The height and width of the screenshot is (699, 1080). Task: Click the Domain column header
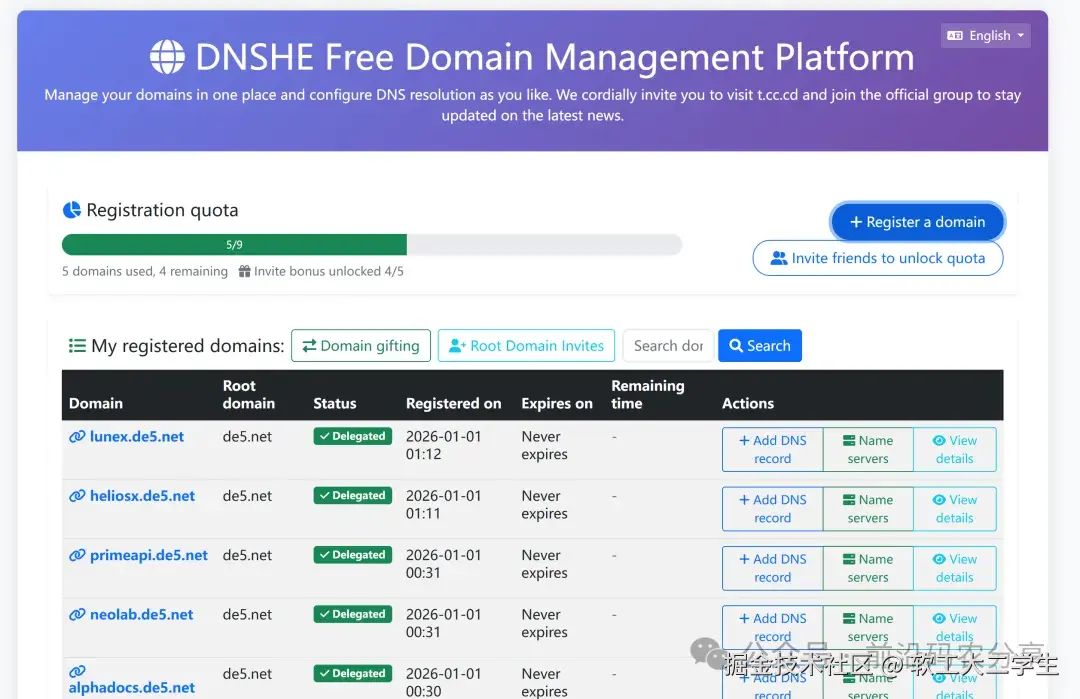coord(96,404)
